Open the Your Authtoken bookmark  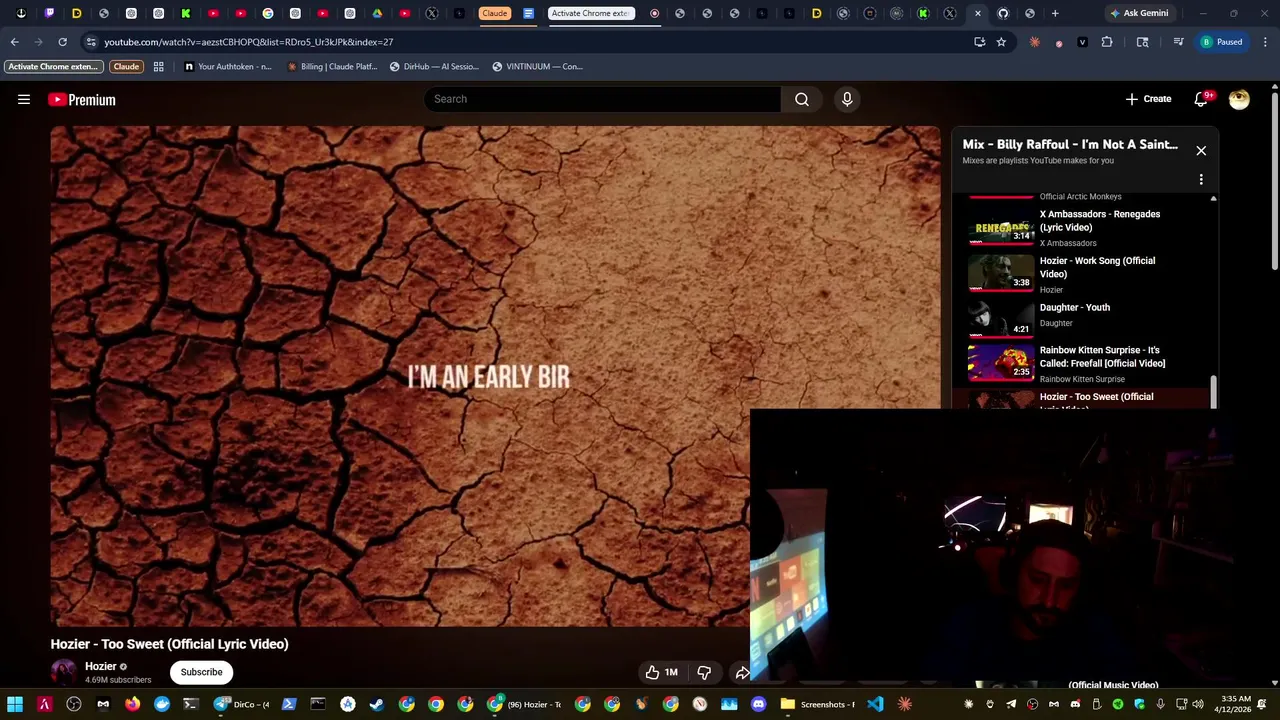tap(228, 66)
